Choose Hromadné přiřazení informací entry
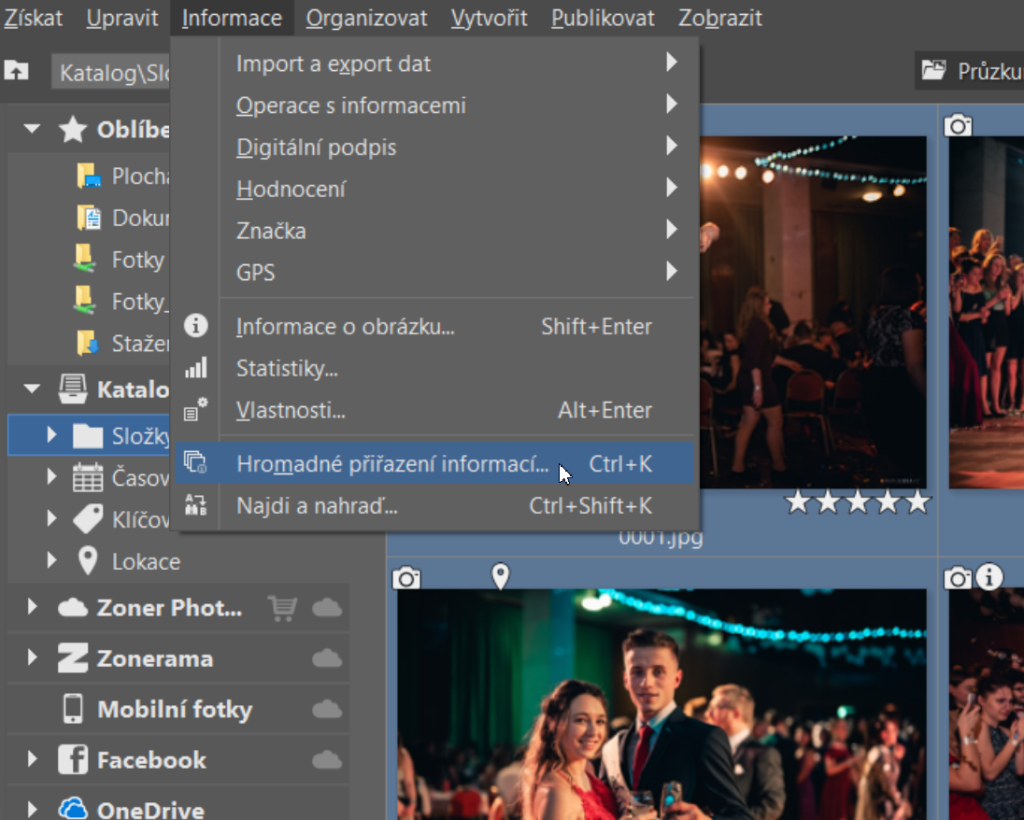The image size is (1024, 820). pos(434,464)
